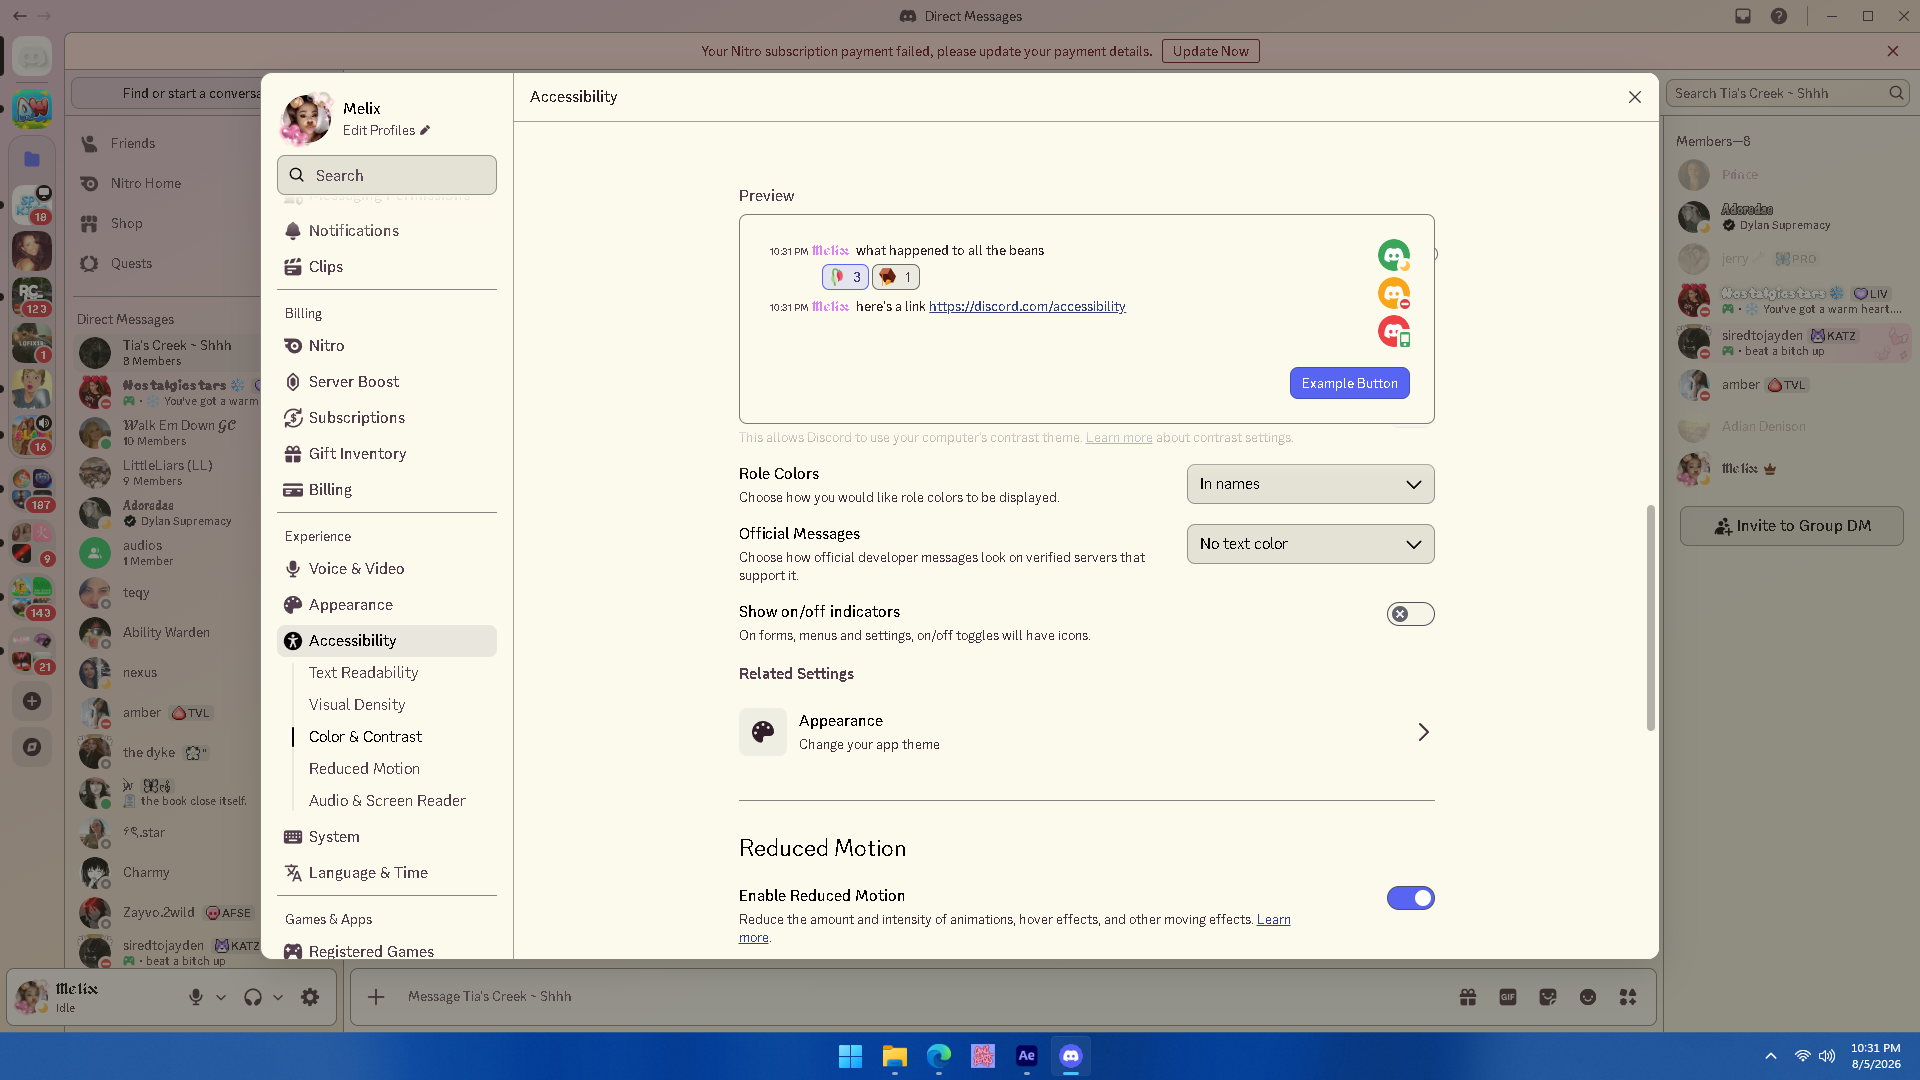Click the Melix profile avatar in settings
The height and width of the screenshot is (1080, 1920).
(306, 119)
